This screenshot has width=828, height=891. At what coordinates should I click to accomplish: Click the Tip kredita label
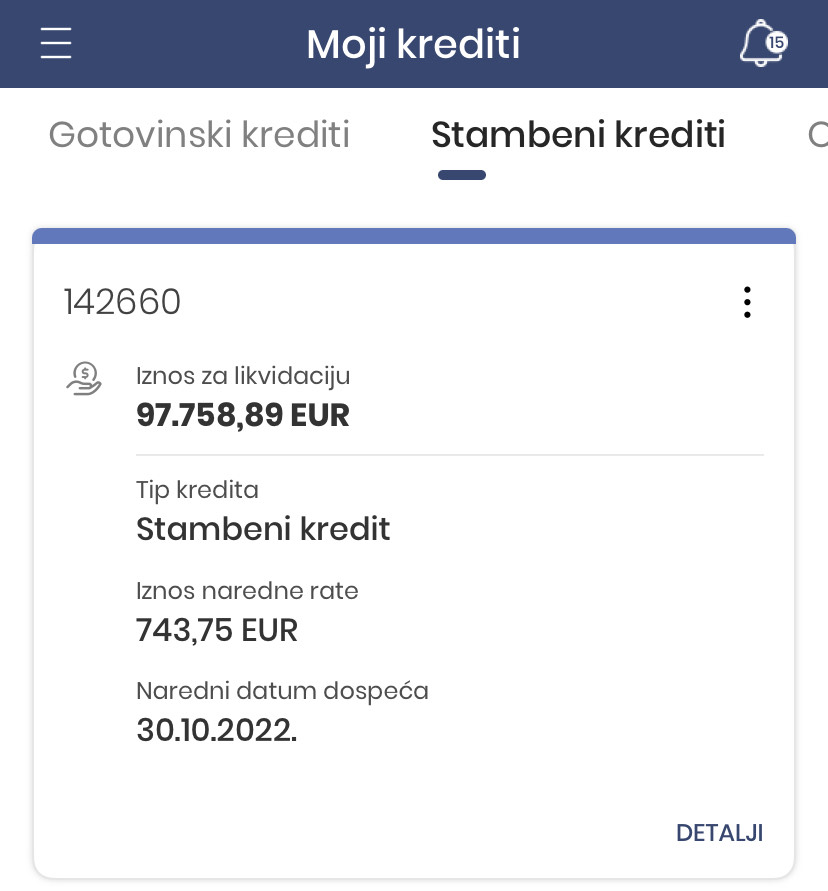point(197,490)
